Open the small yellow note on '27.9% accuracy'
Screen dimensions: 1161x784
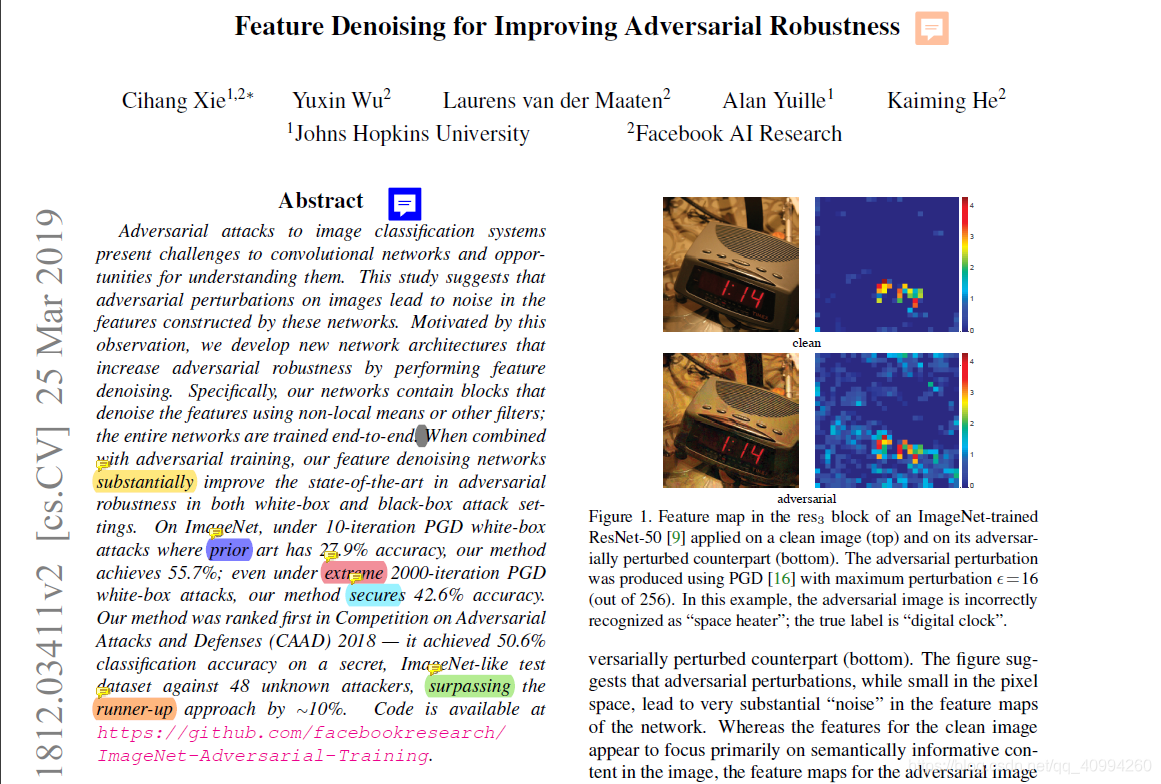[x=330, y=555]
